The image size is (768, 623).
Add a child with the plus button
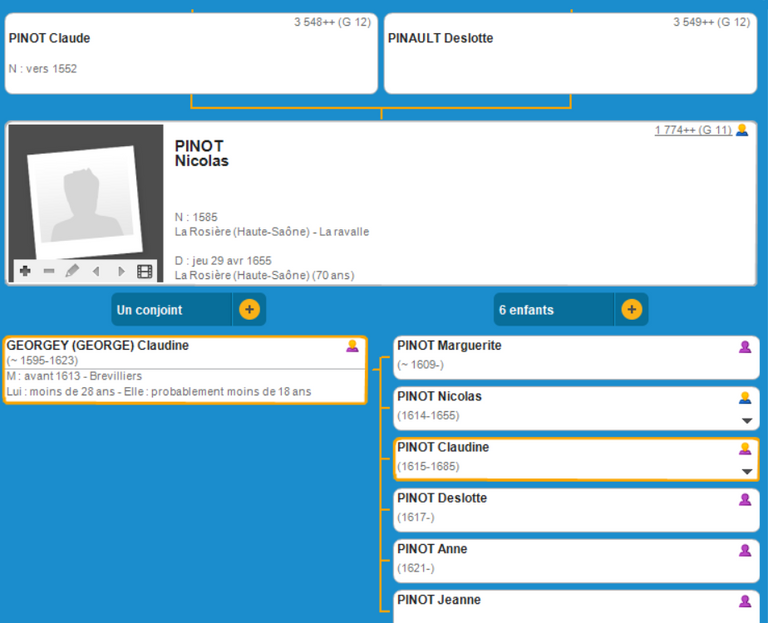point(631,310)
